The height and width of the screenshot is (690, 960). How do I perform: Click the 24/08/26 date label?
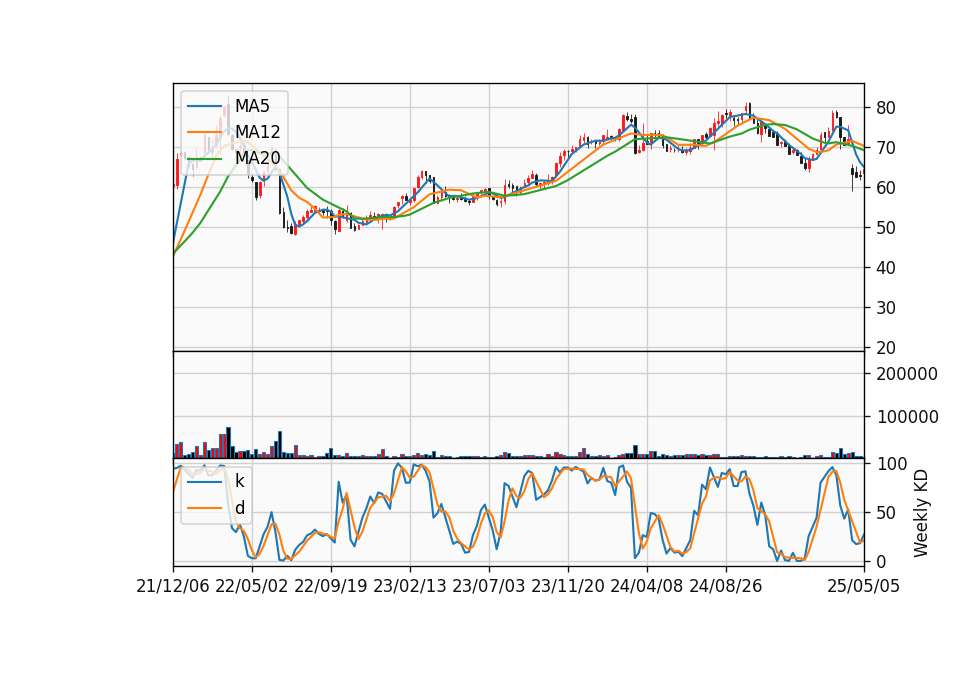point(726,586)
